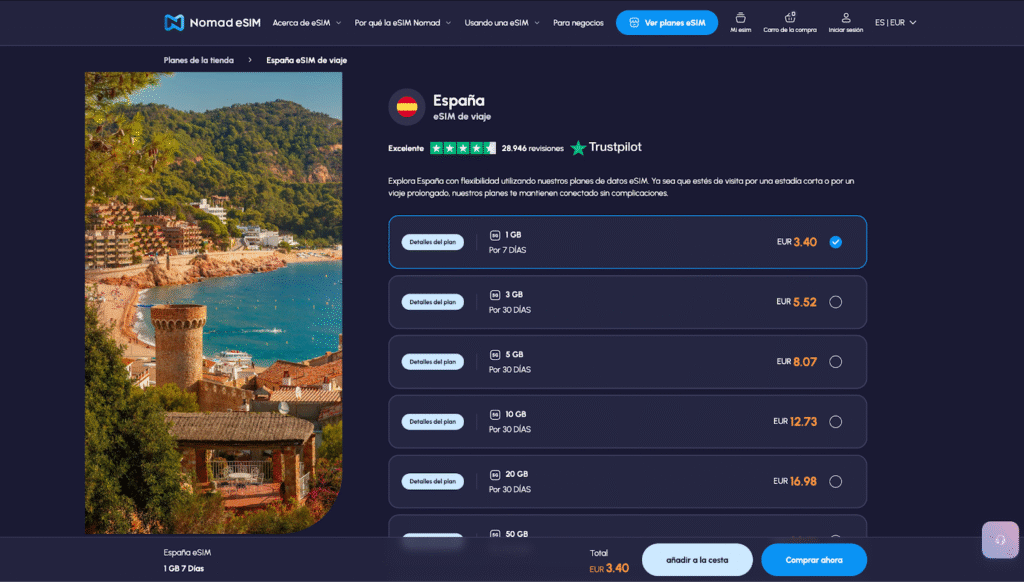Click the Trustpilot five-star rating
This screenshot has width=1024, height=582.
[463, 148]
